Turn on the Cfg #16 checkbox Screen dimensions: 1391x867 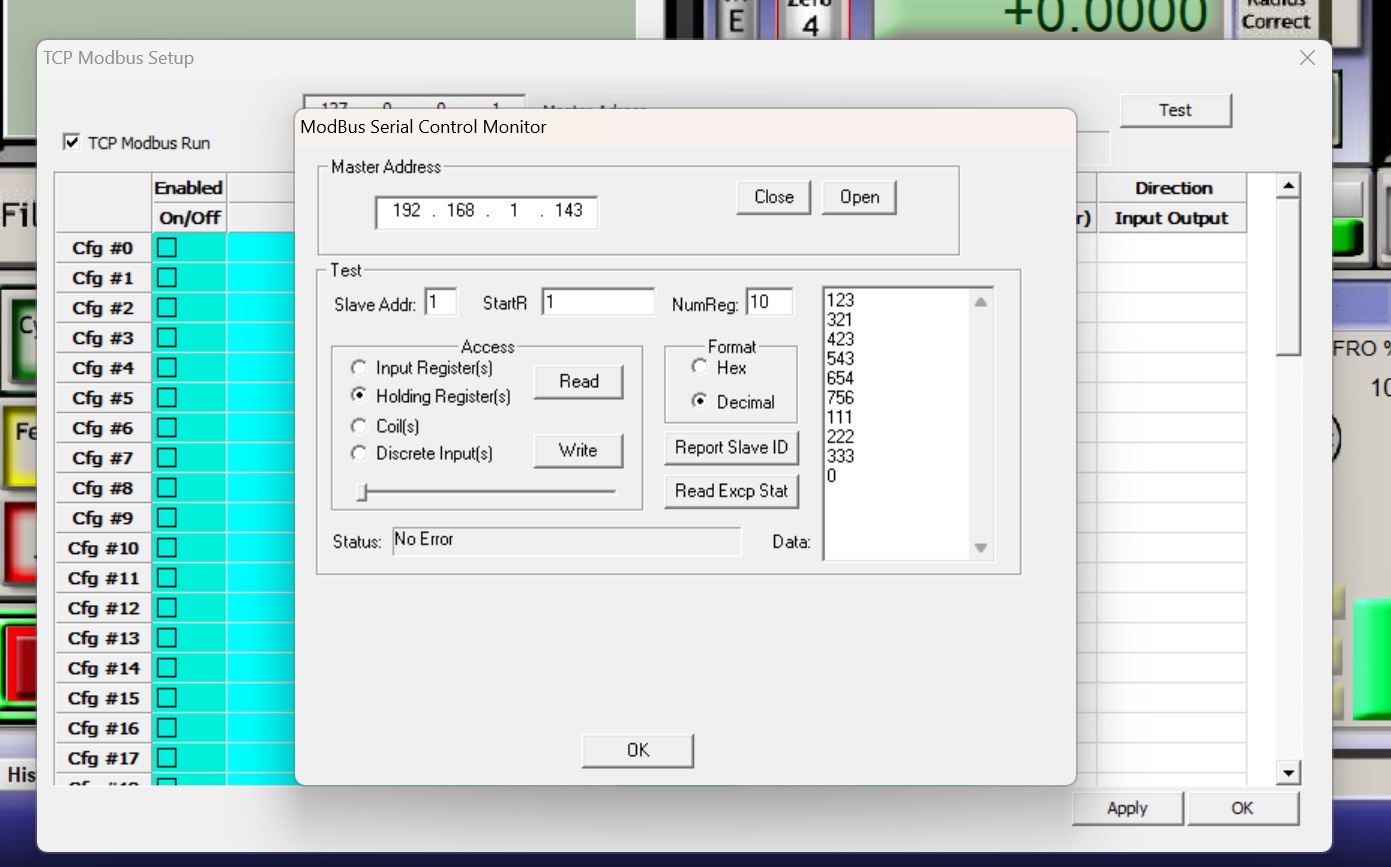[x=167, y=728]
